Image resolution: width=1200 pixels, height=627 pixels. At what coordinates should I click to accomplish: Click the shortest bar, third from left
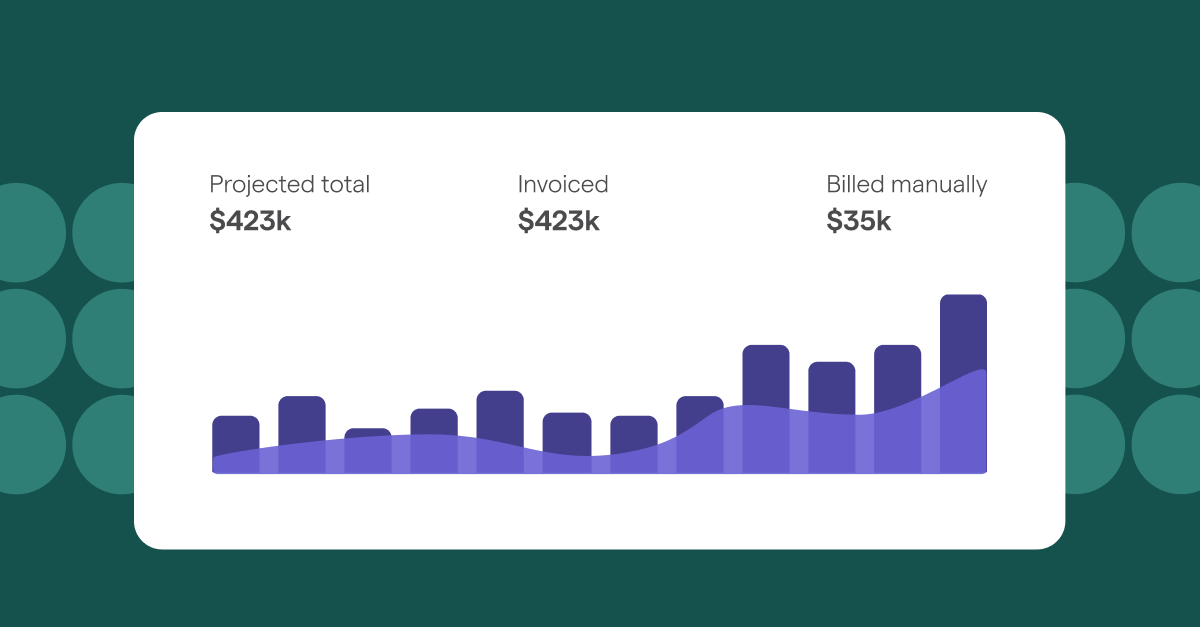pyautogui.click(x=368, y=433)
